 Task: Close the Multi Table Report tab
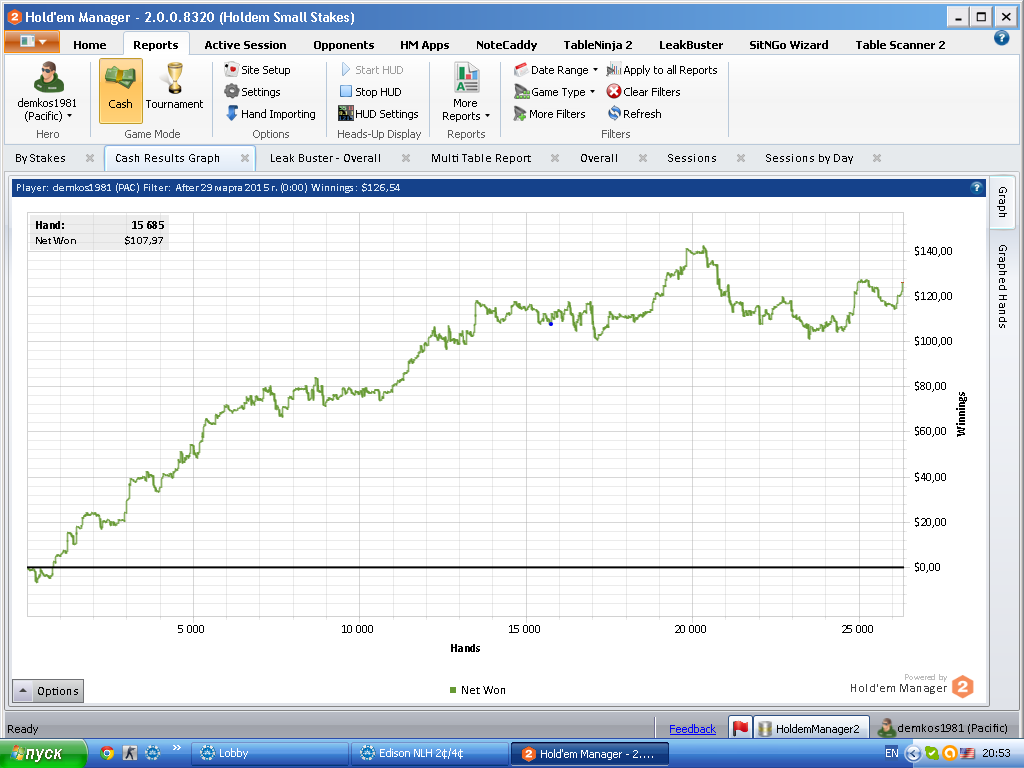pyautogui.click(x=555, y=158)
